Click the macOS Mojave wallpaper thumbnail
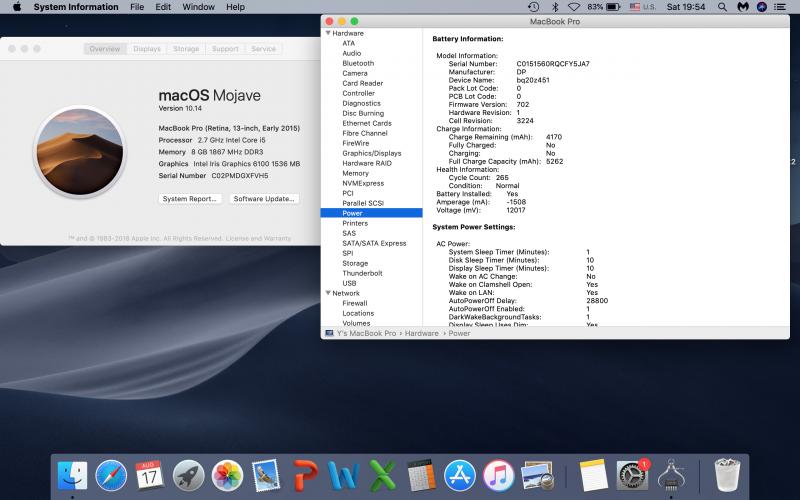800x500 pixels. [x=80, y=152]
